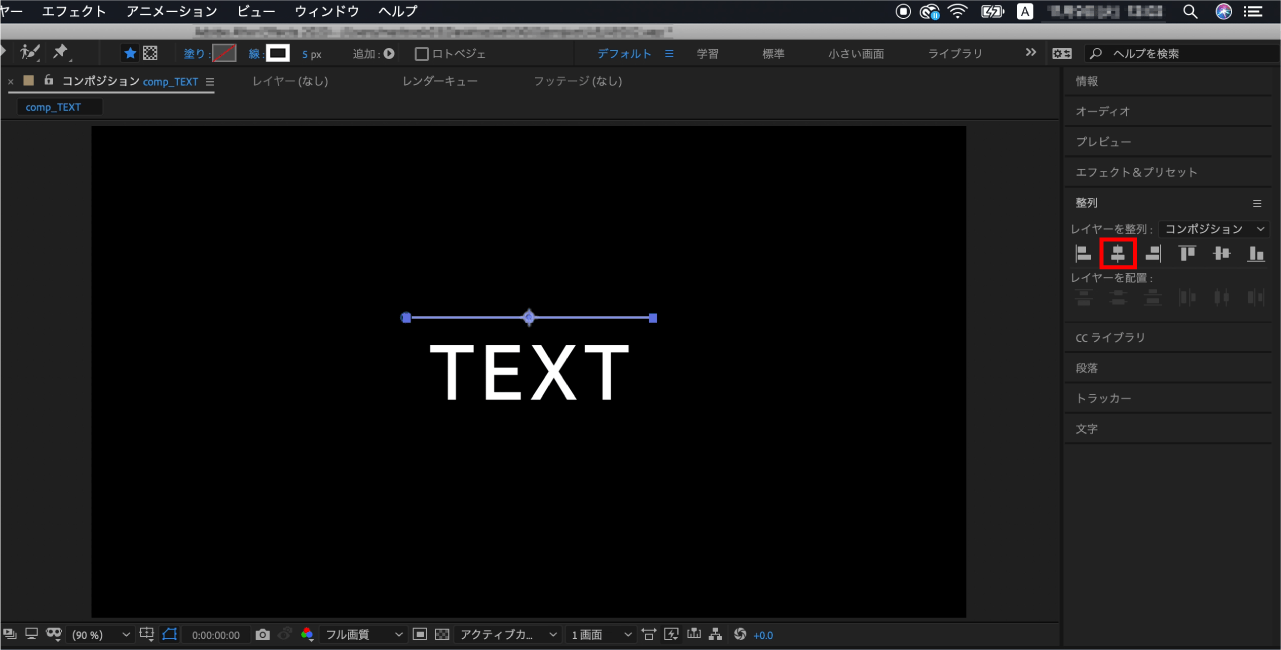This screenshot has width=1281, height=650.
Task: Switch to the ライブラリ workspace
Action: [x=955, y=54]
